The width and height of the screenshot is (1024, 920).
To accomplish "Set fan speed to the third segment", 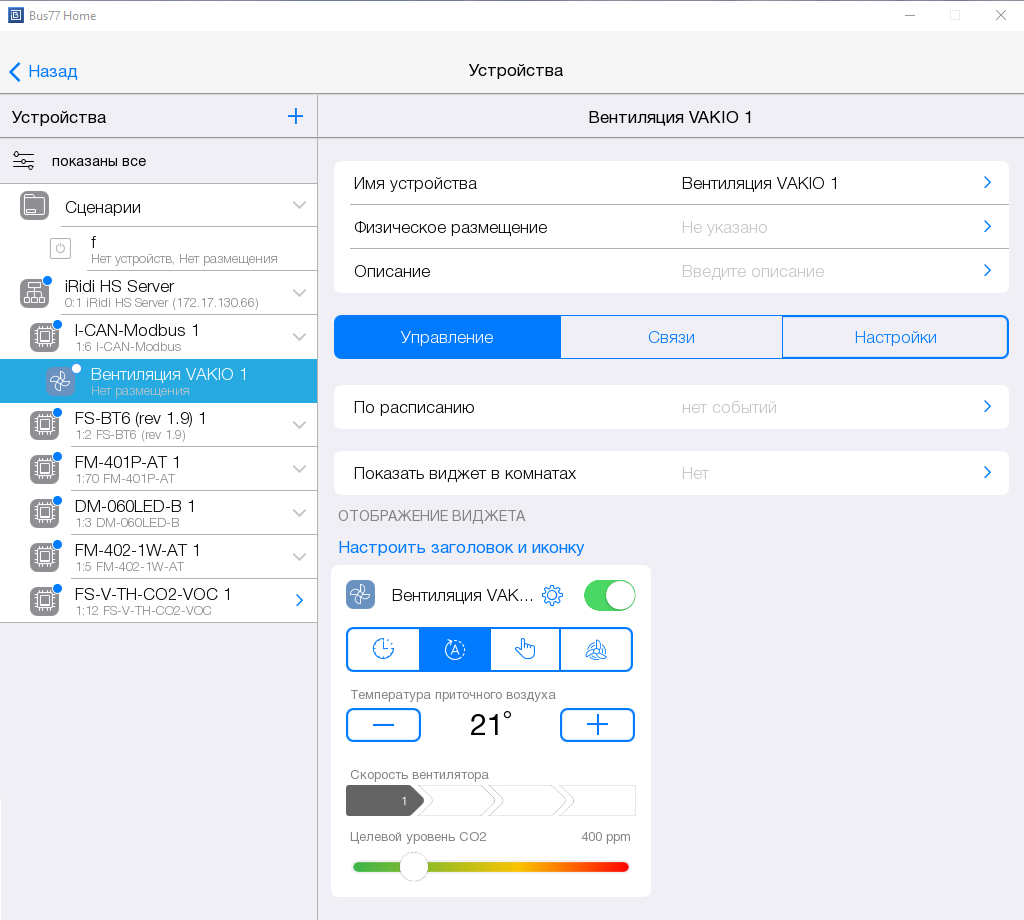I will pos(528,801).
